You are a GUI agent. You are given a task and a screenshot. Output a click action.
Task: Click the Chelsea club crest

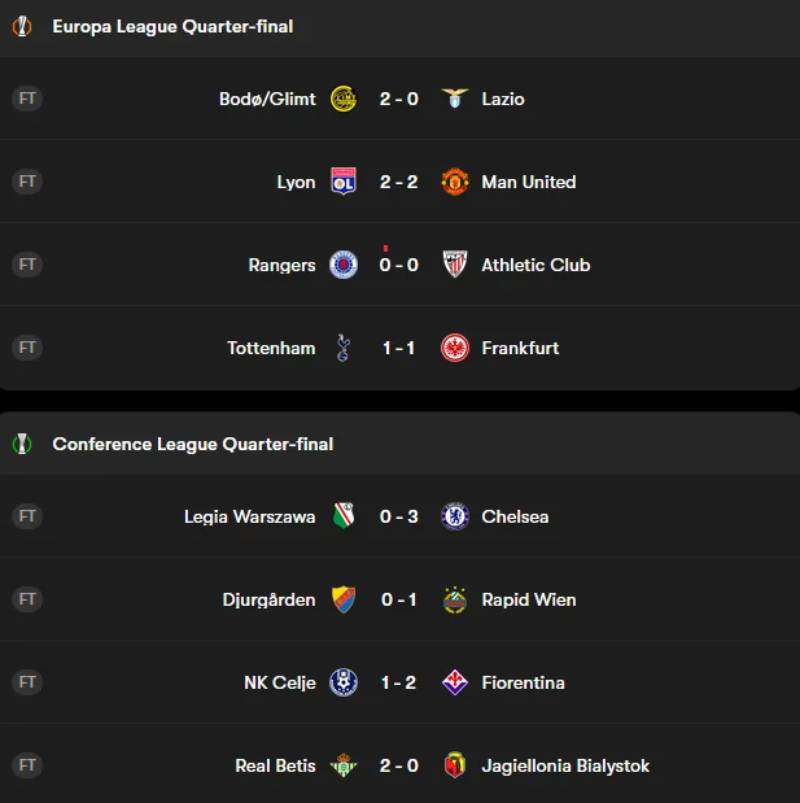pos(455,517)
